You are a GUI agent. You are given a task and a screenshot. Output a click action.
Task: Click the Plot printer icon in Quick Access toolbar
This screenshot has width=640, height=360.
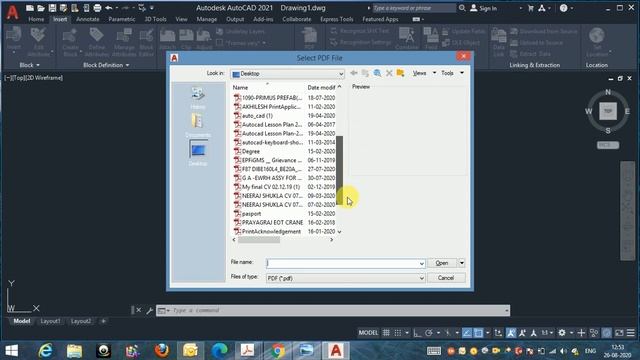[x=97, y=8]
